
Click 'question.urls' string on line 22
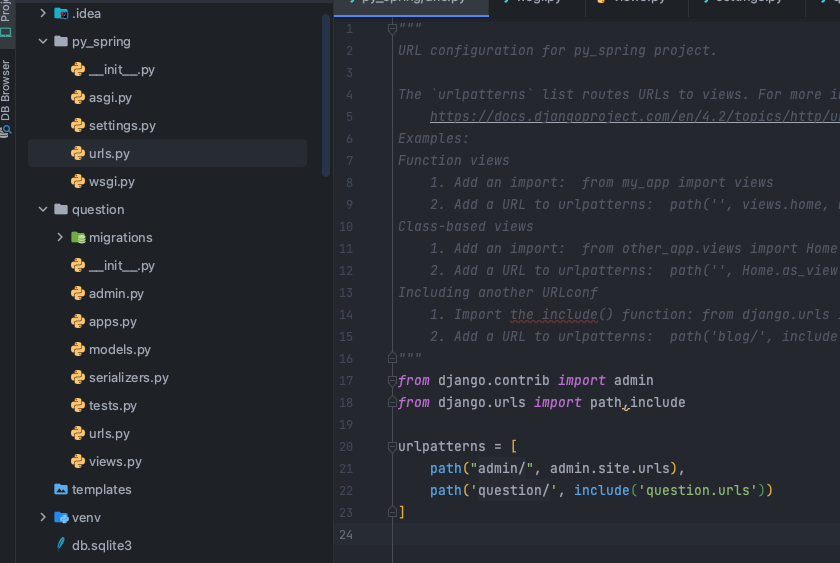pos(697,490)
